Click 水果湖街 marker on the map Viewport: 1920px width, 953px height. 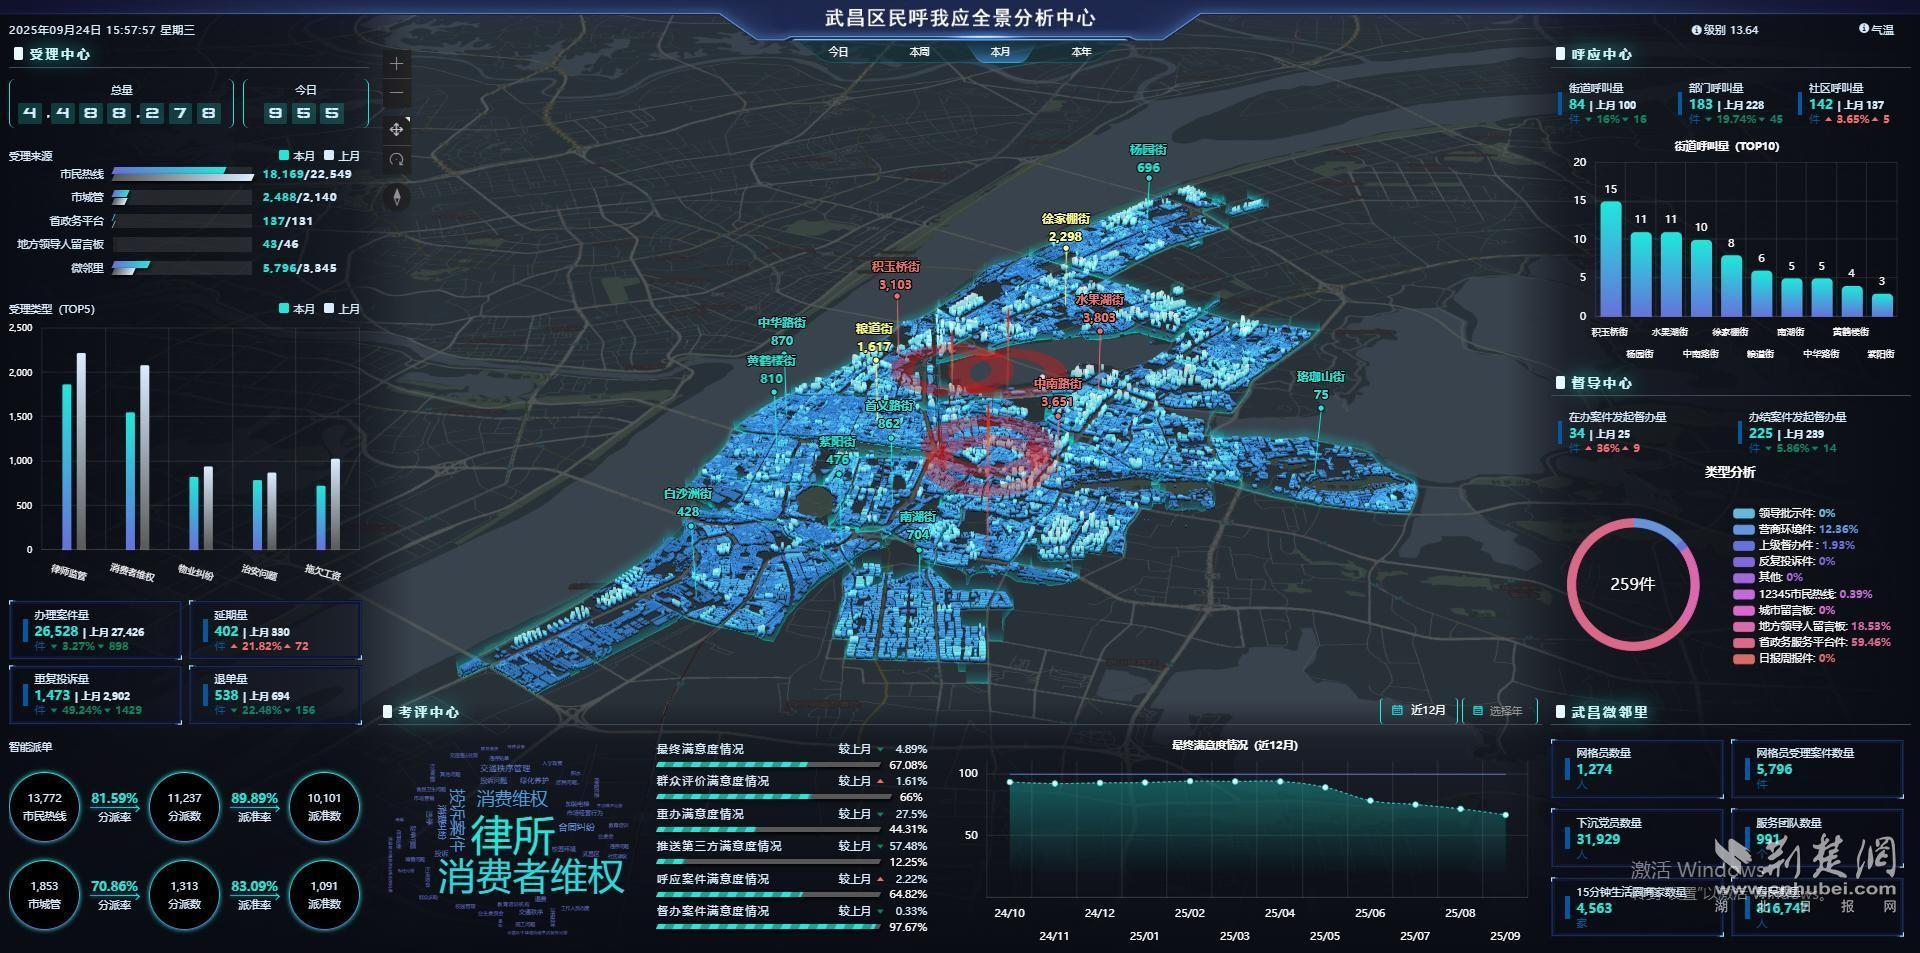point(1099,309)
